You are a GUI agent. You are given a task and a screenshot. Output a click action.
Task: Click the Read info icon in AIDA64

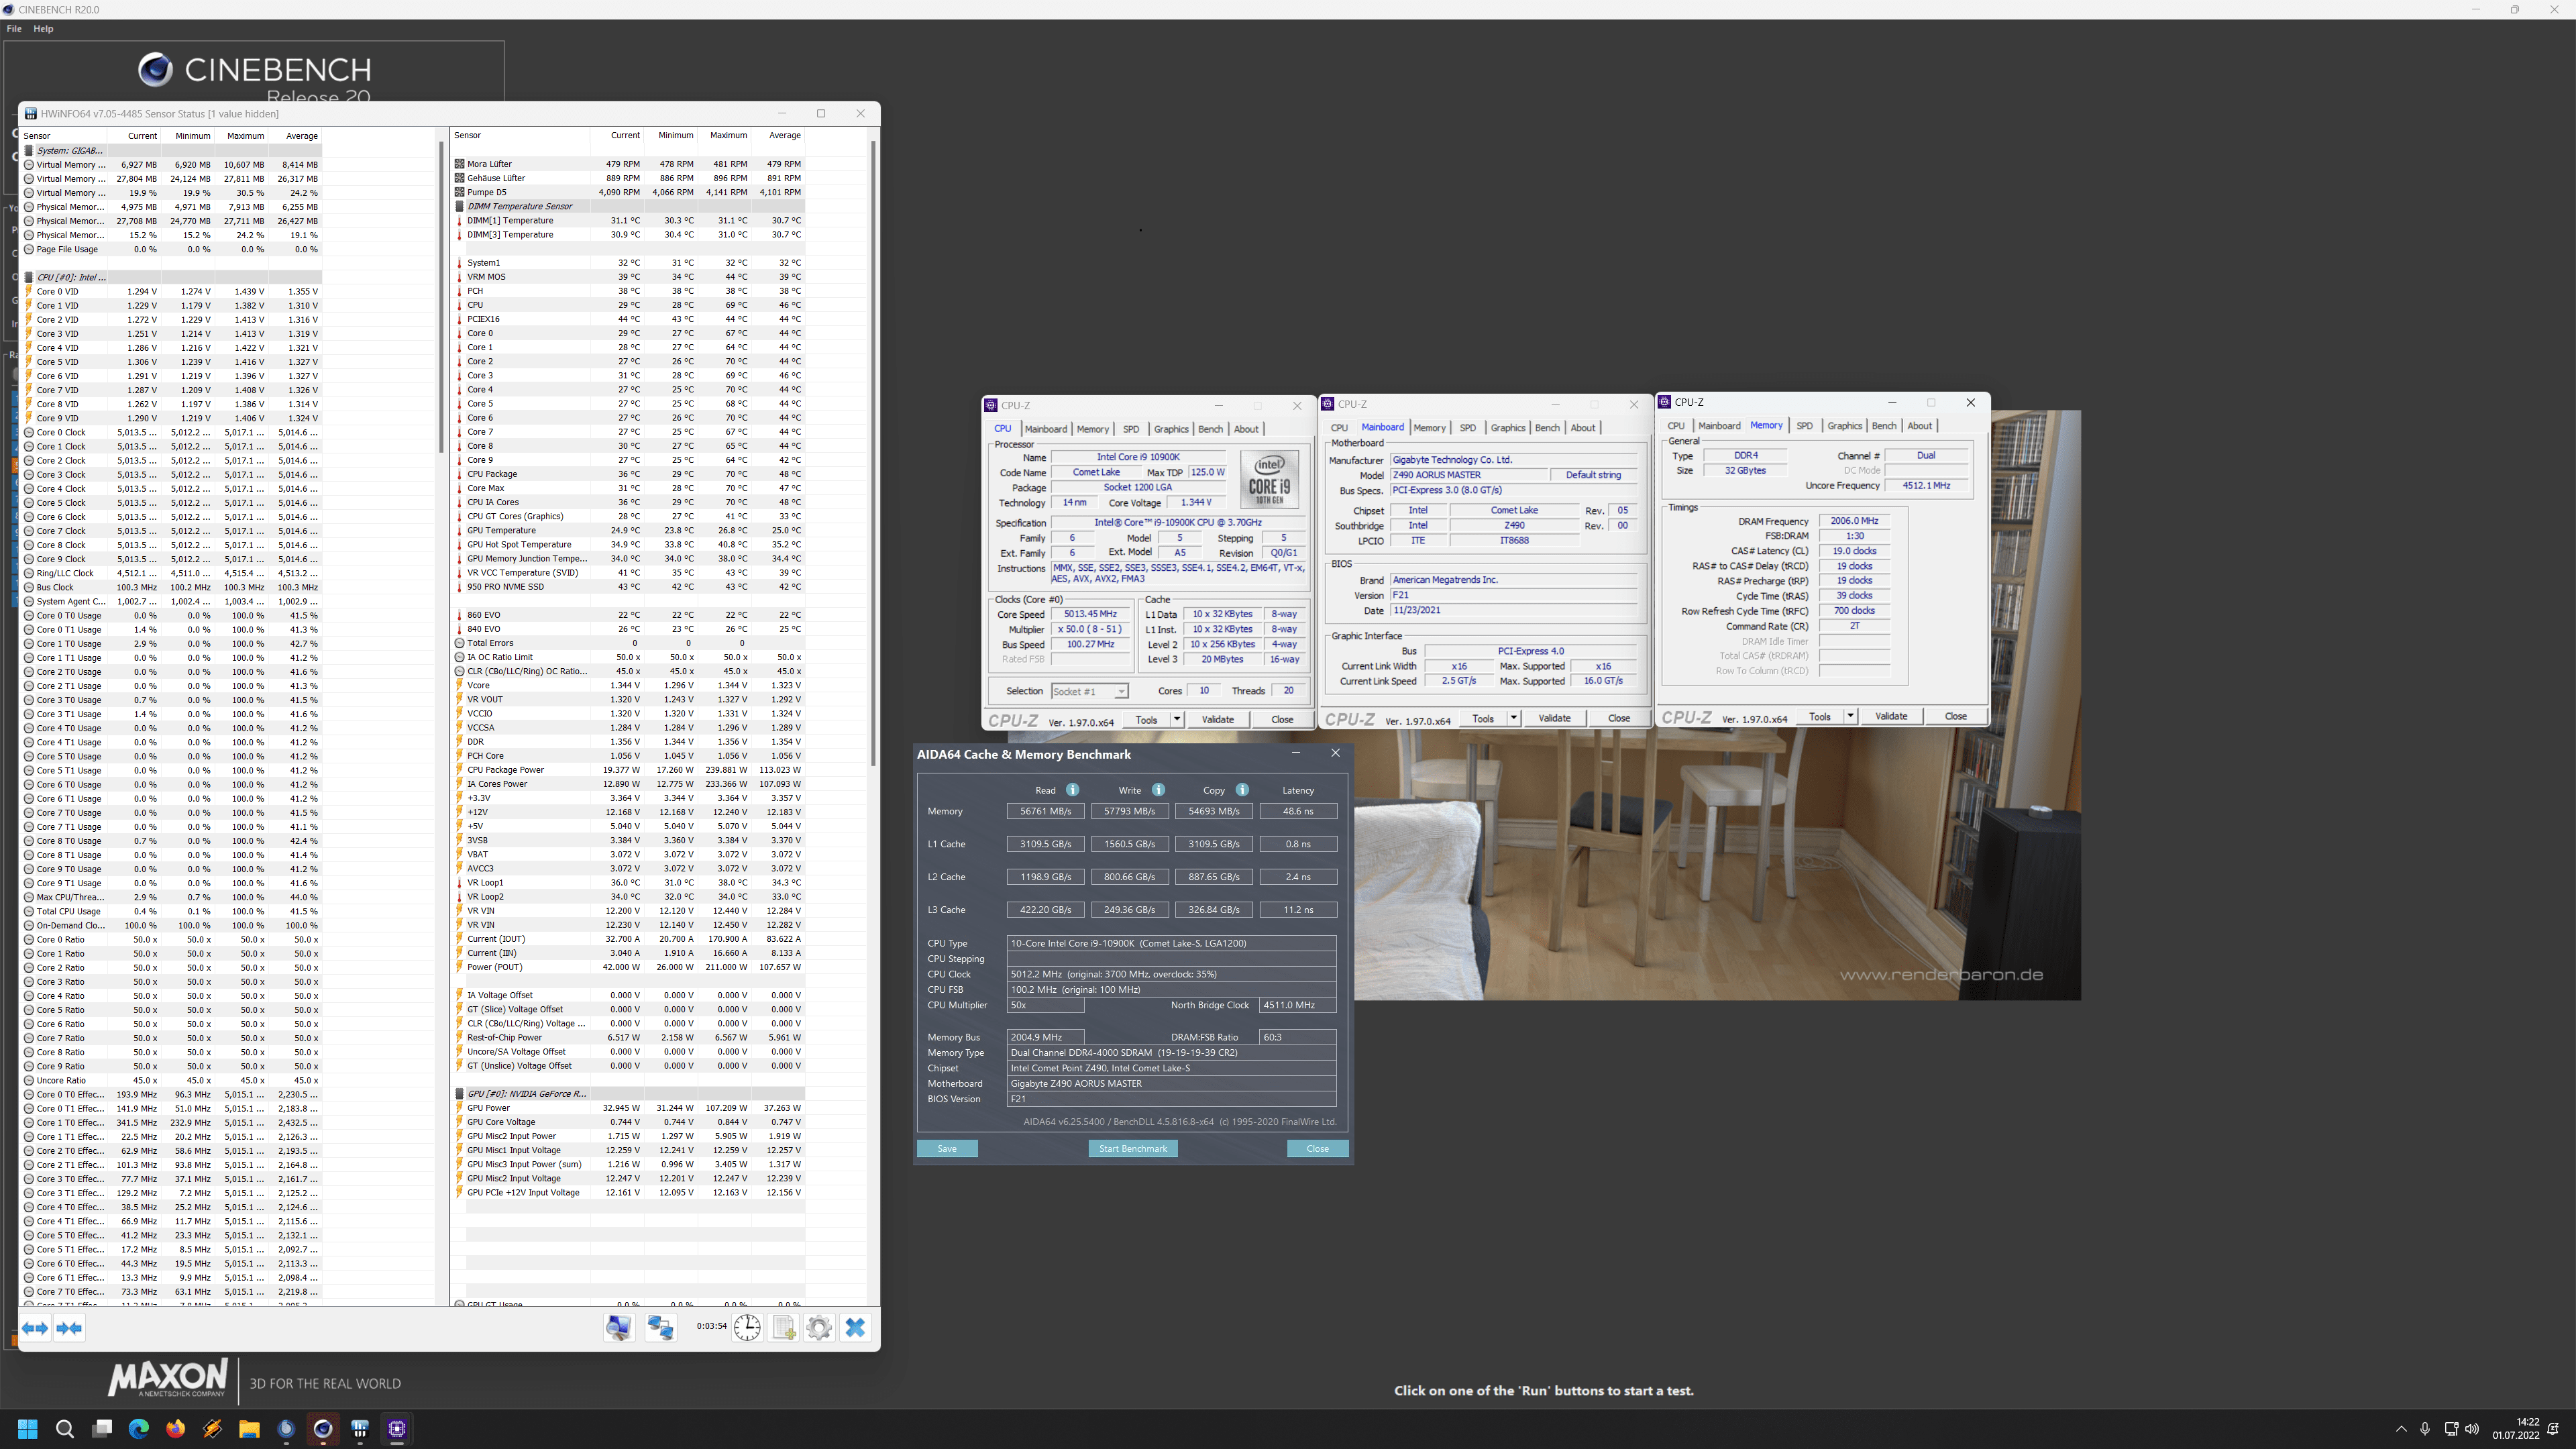tap(1072, 790)
